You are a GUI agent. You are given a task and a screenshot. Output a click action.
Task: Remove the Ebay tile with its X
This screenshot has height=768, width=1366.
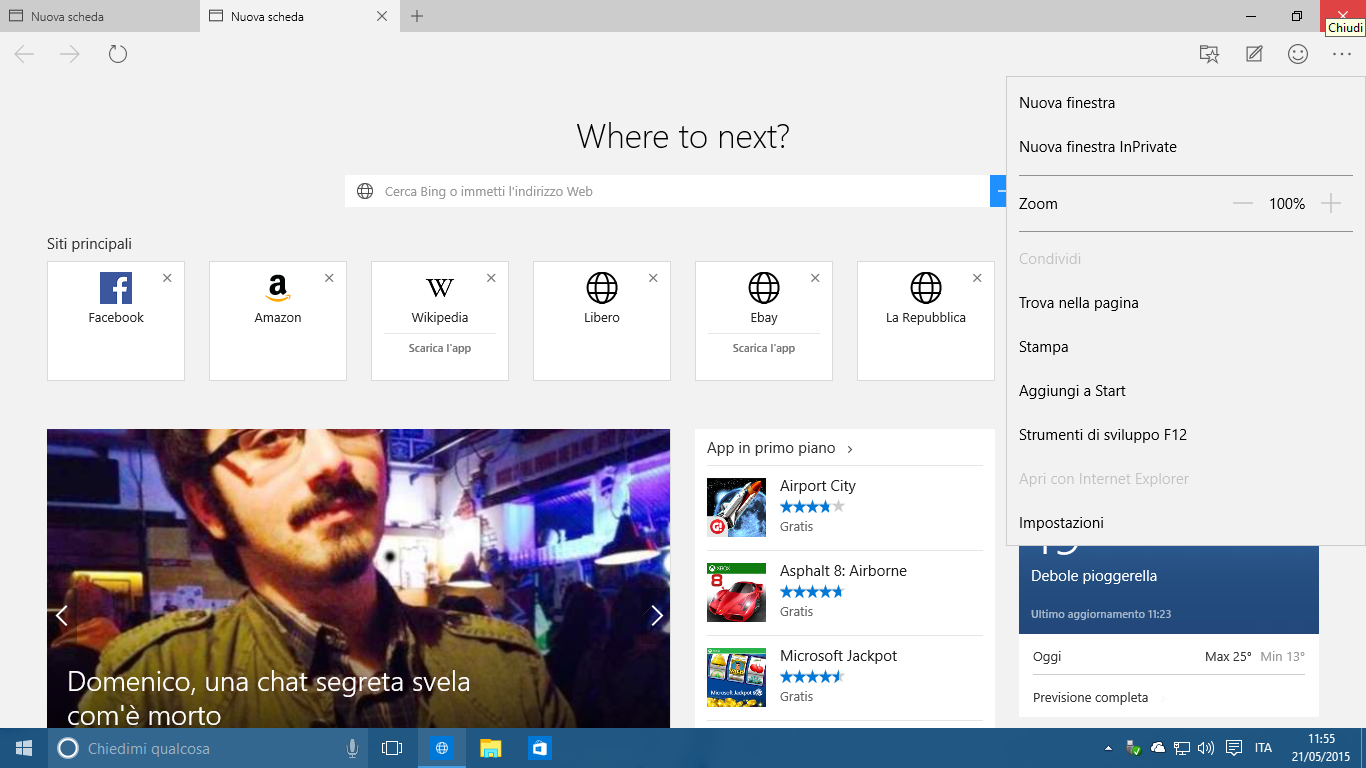tap(815, 278)
